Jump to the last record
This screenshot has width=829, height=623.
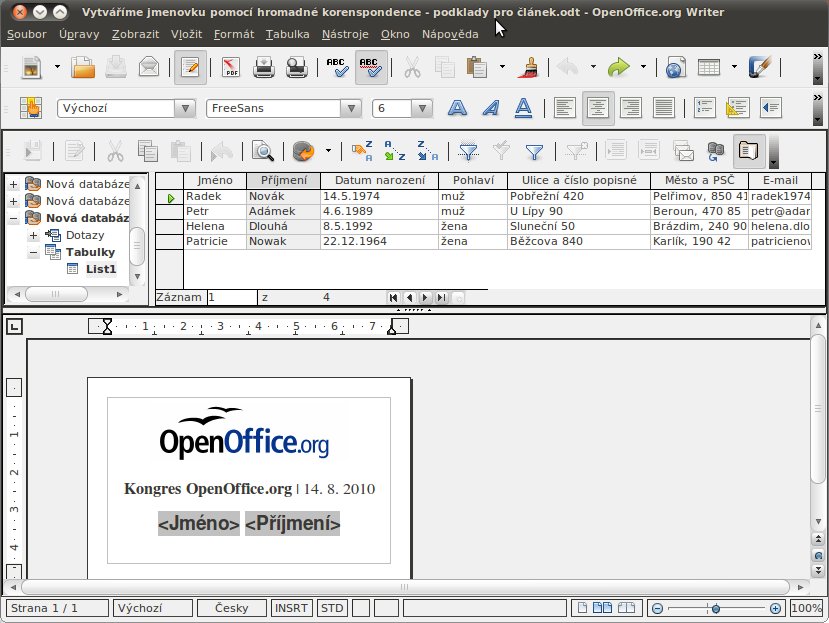(x=441, y=298)
